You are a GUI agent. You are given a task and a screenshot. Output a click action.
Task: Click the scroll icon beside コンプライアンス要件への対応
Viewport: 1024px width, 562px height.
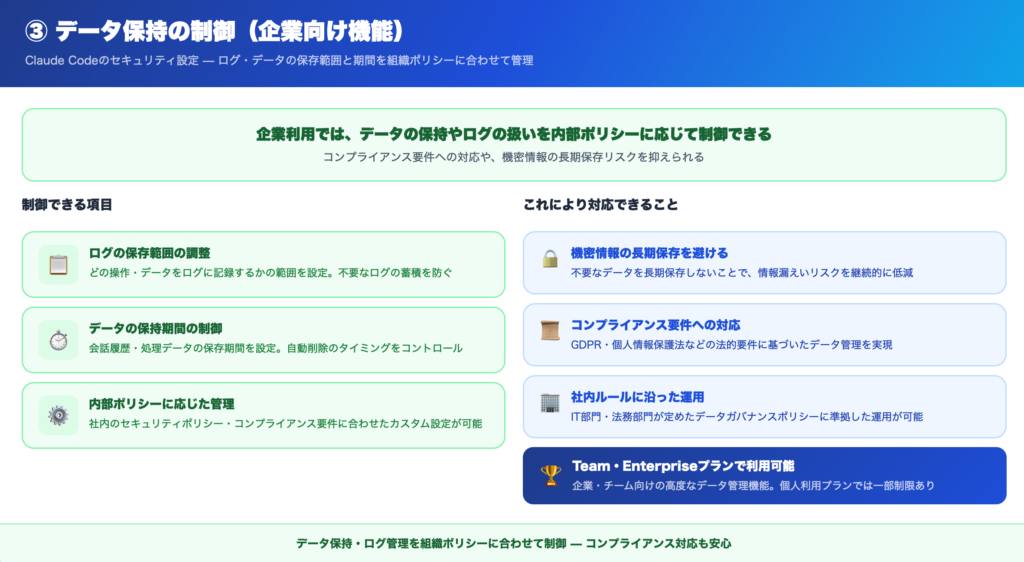[550, 331]
